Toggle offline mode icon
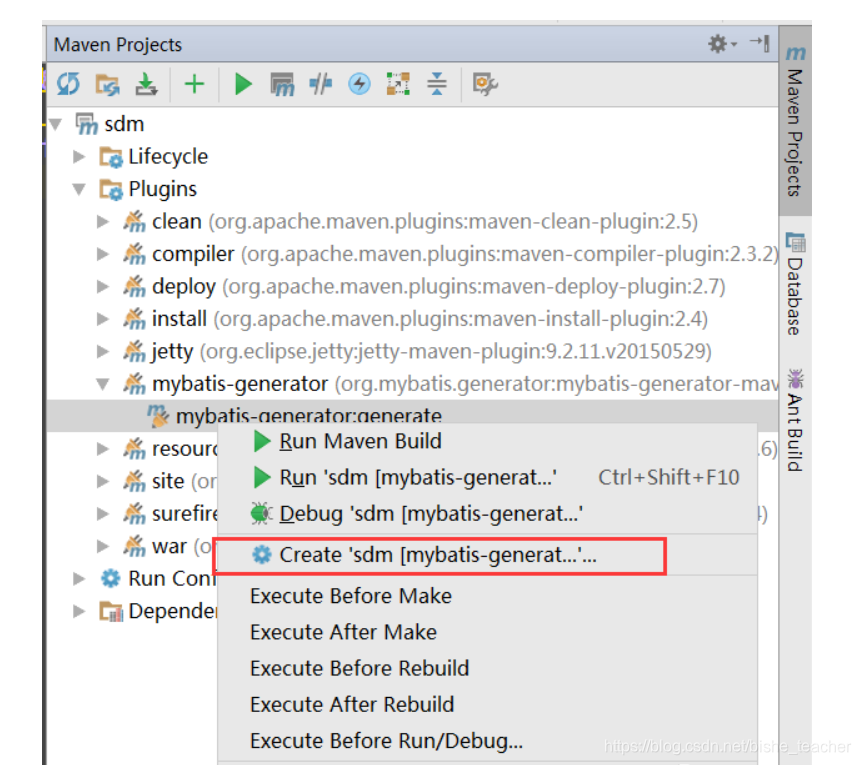The height and width of the screenshot is (765, 861). pos(321,84)
